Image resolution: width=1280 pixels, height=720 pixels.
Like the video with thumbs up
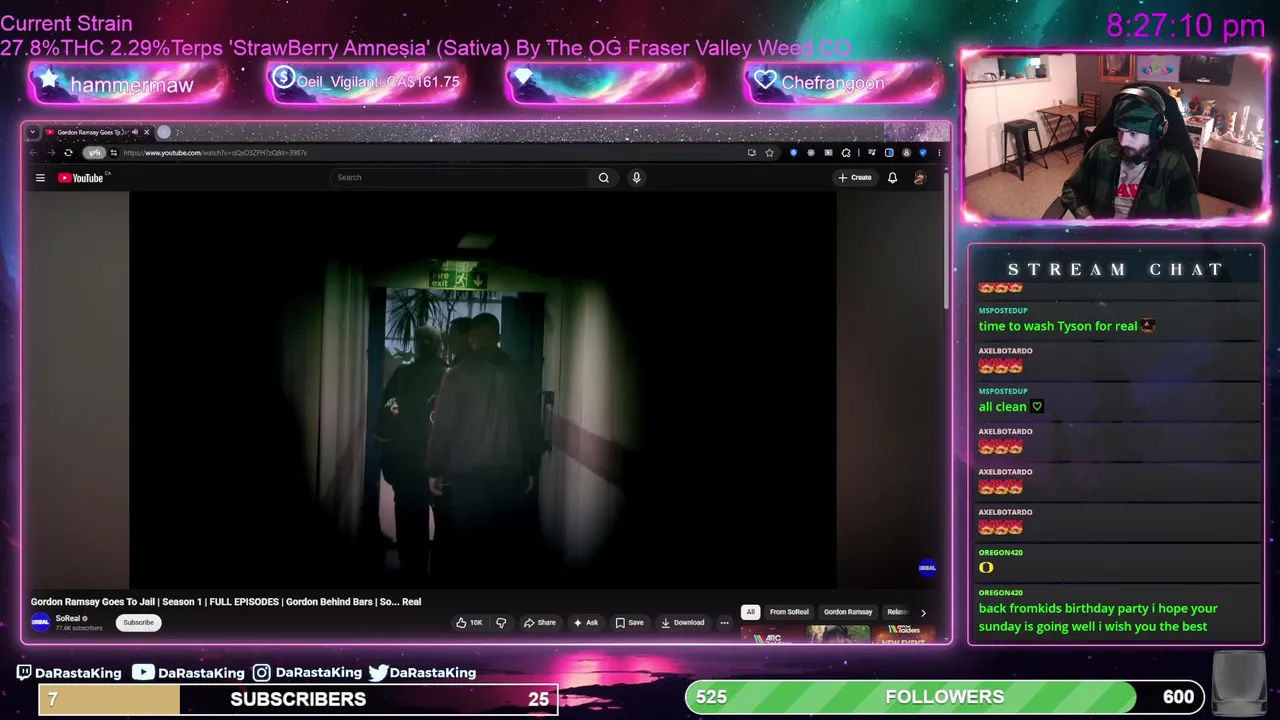(x=469, y=622)
